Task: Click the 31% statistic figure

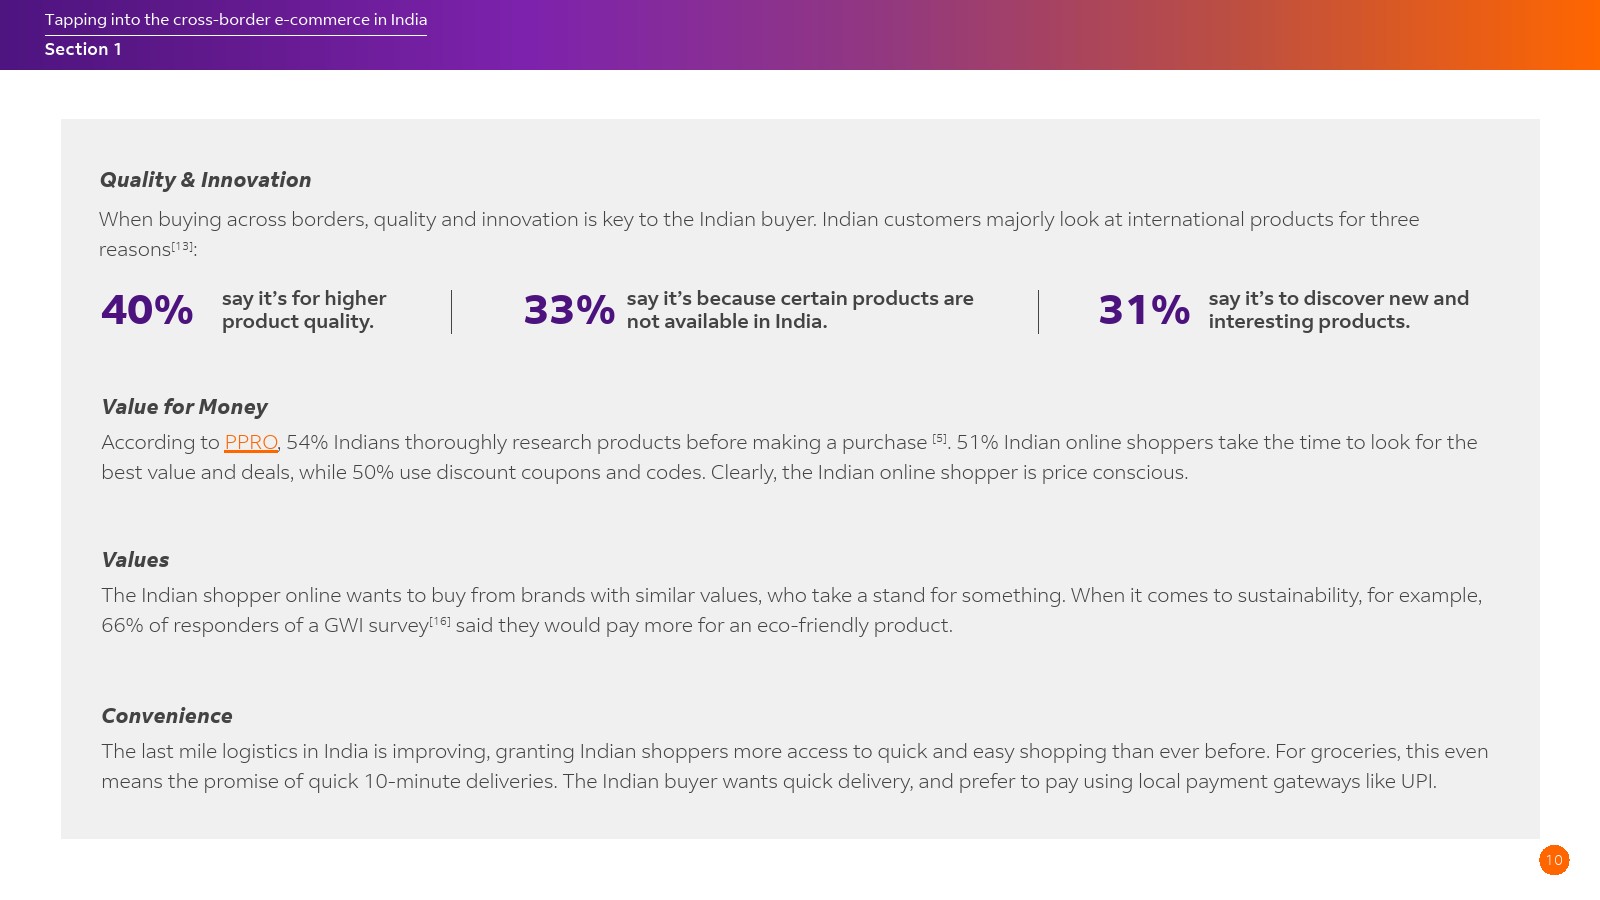Action: click(1144, 310)
